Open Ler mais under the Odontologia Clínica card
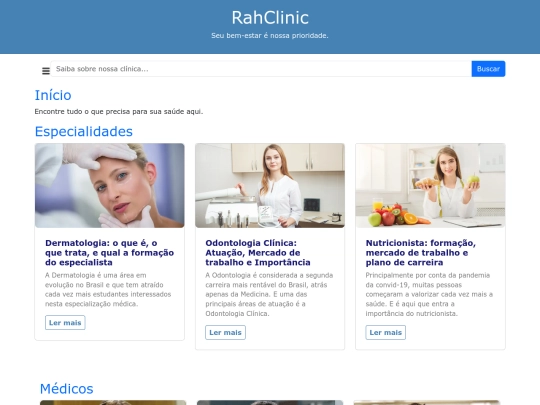This screenshot has height=405, width=540. [x=225, y=332]
